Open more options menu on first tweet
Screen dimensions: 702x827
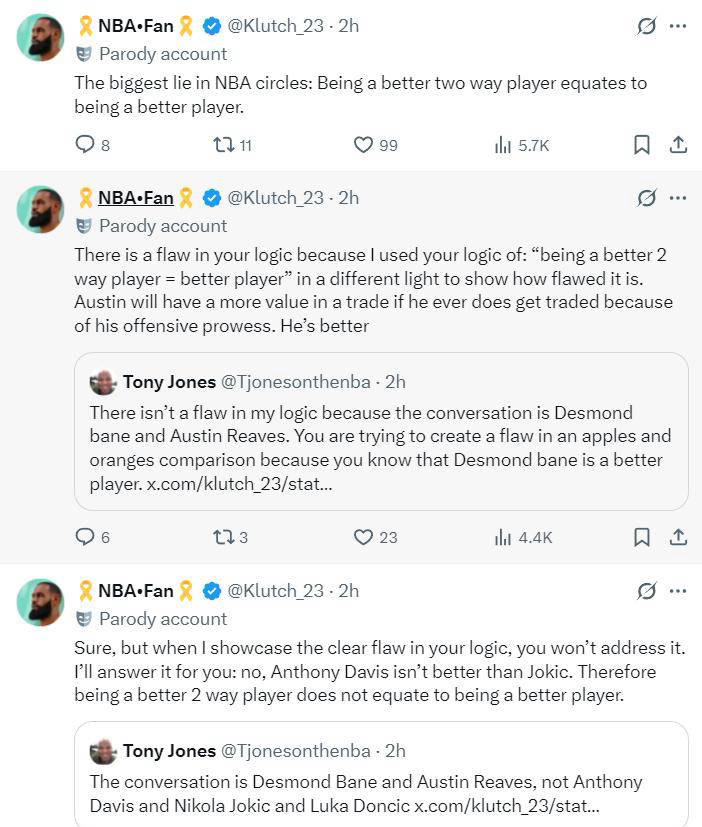click(678, 26)
